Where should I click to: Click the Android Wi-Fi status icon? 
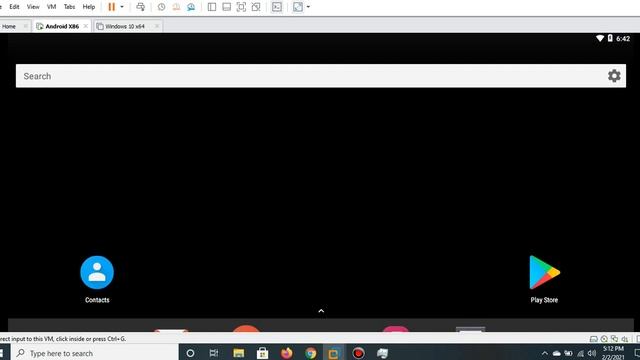click(600, 38)
